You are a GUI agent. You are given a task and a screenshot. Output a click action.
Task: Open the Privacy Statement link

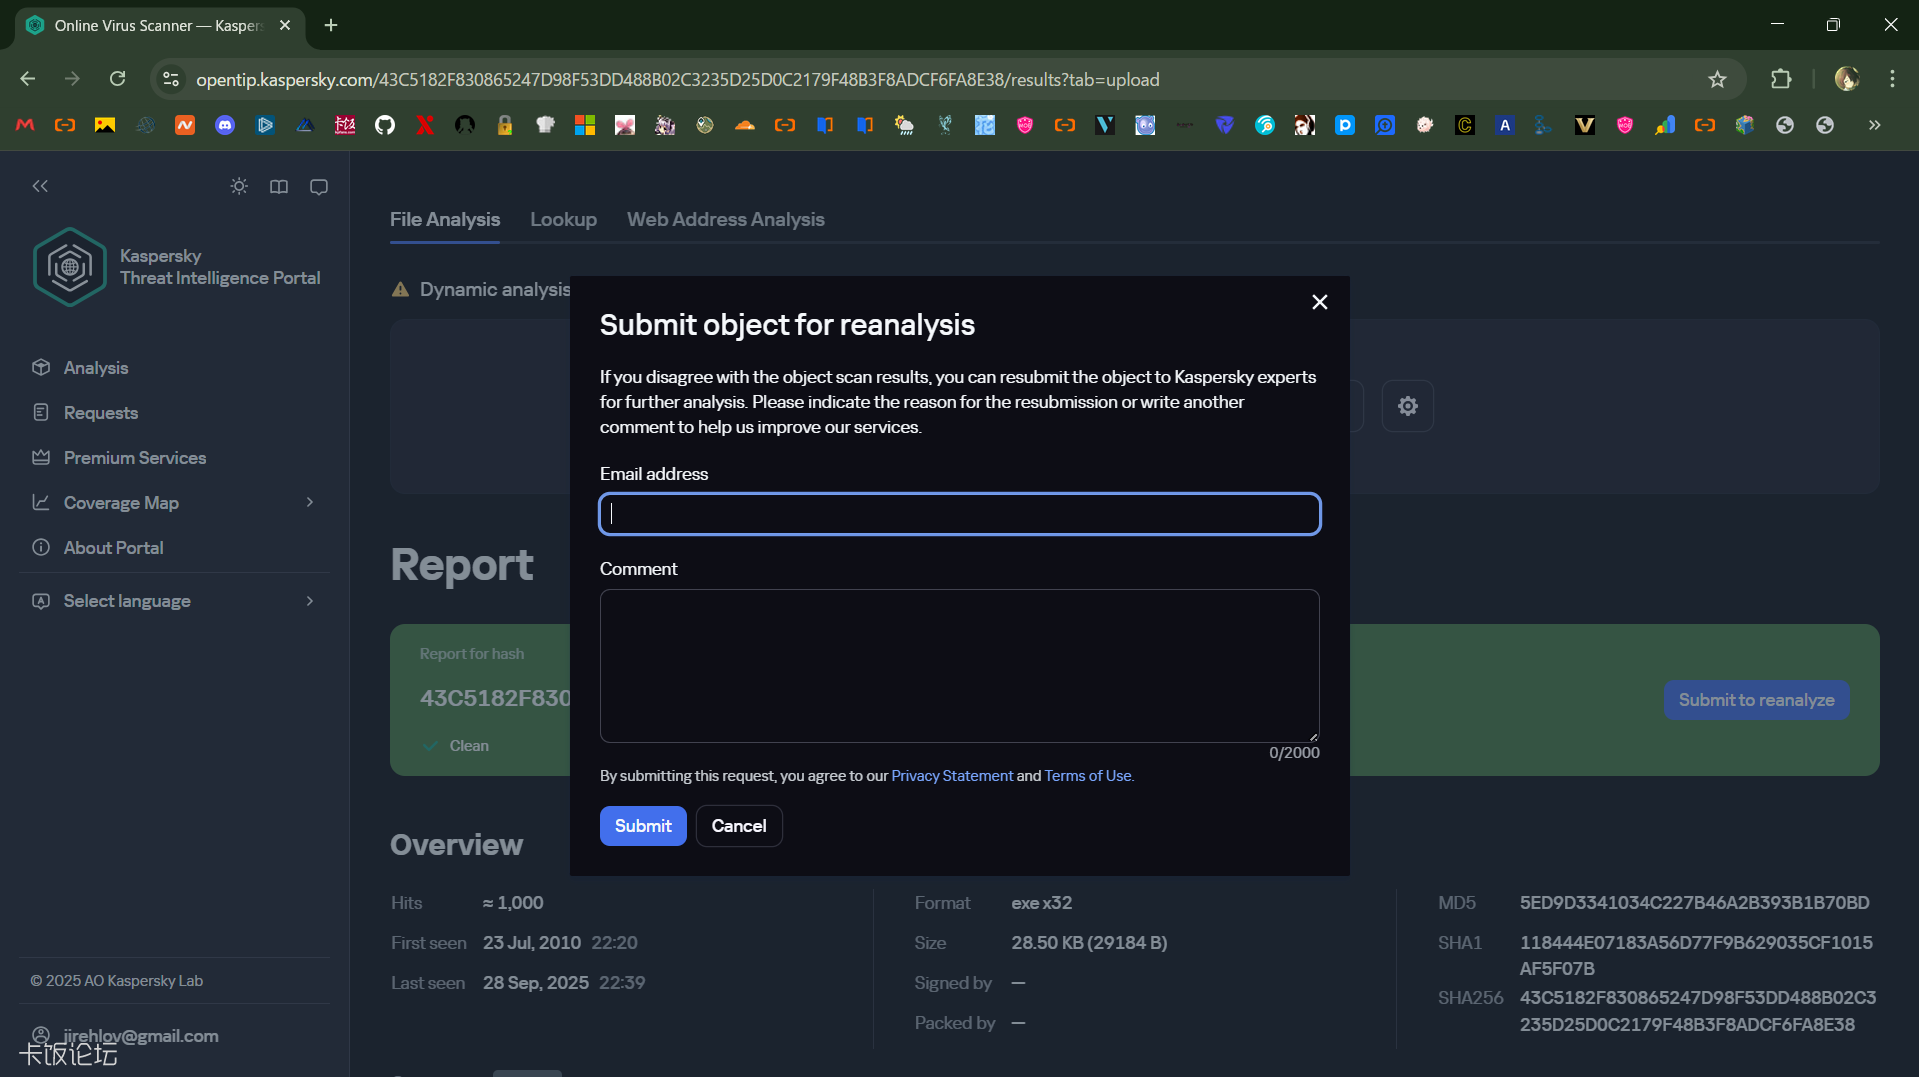(x=951, y=776)
